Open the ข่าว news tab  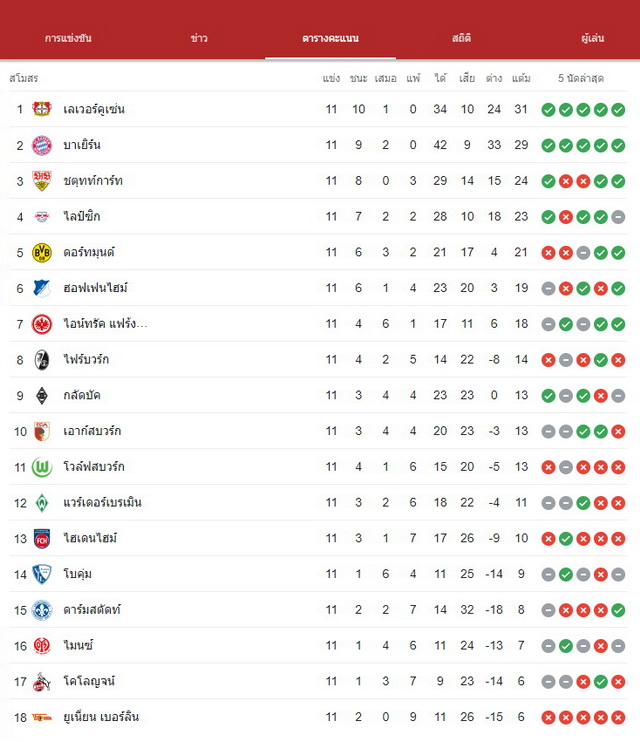coord(199,38)
